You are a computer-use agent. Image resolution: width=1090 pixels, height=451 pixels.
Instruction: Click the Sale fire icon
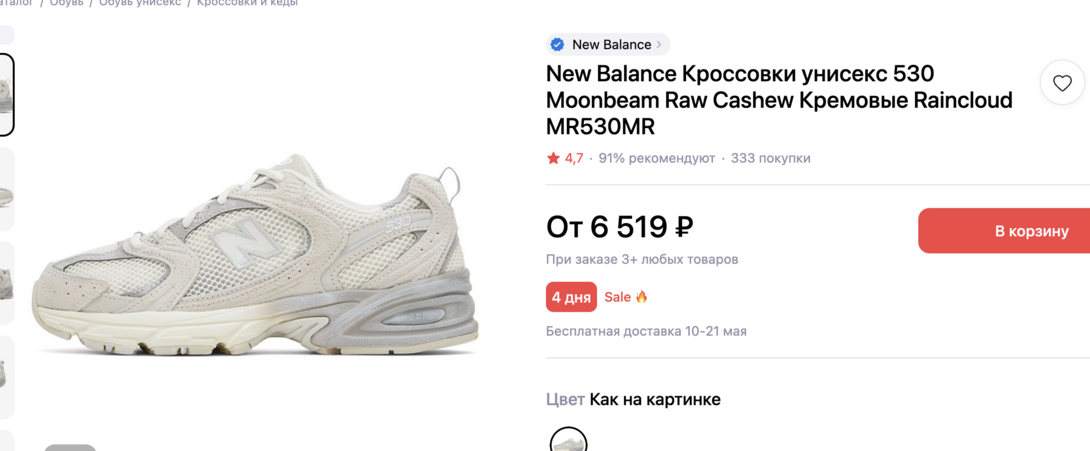[x=642, y=297]
